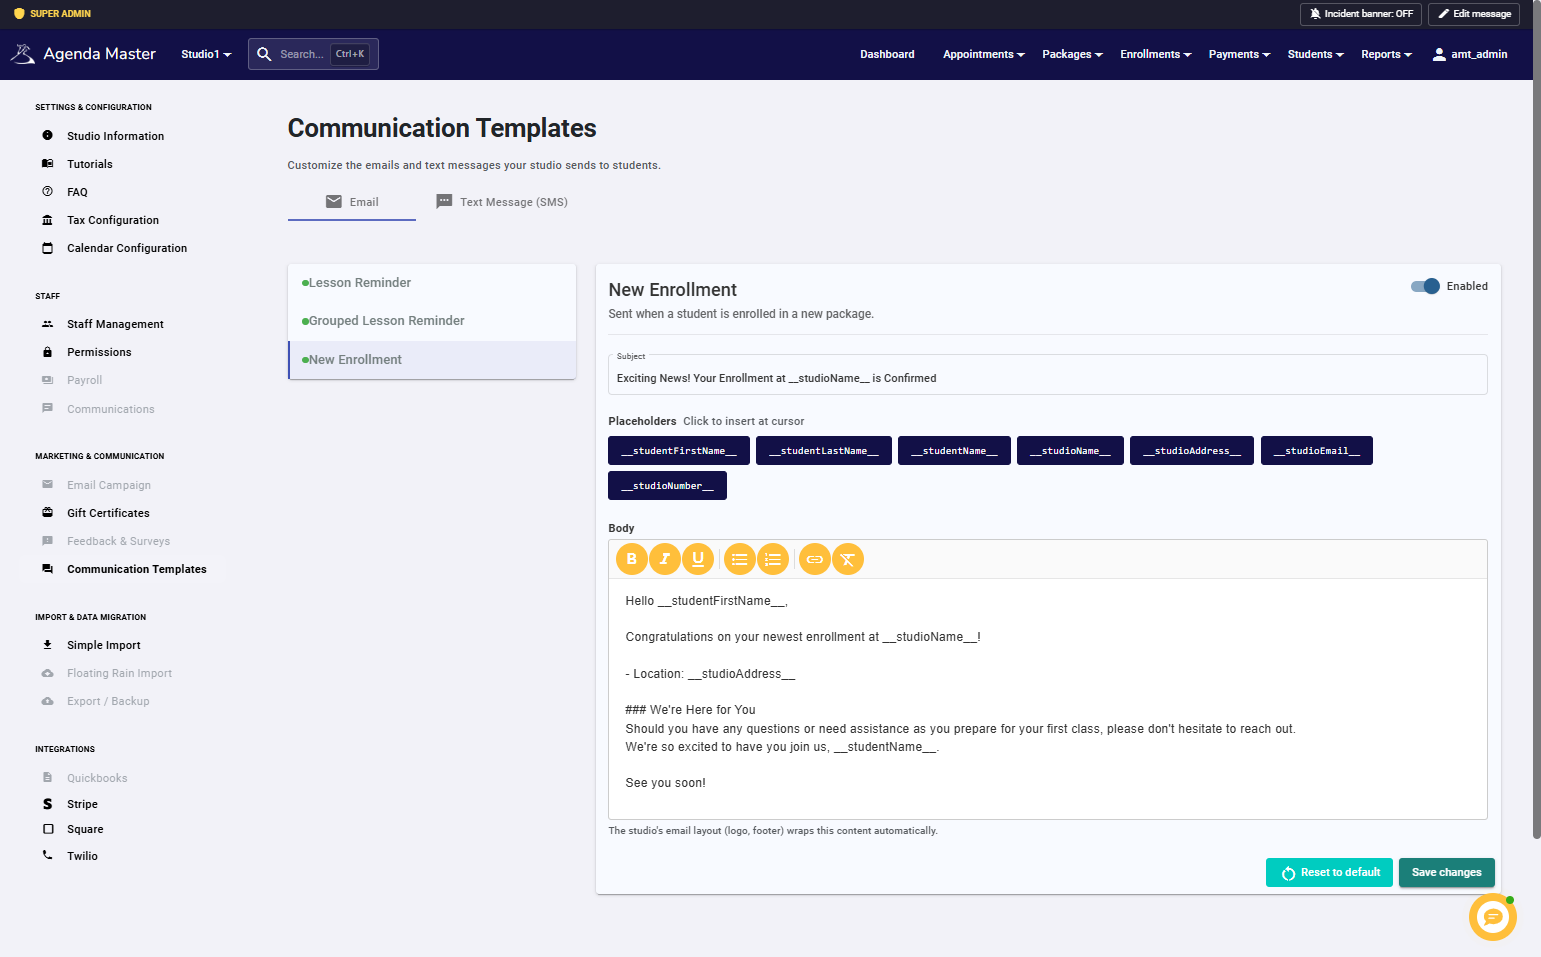Click the Permissions lock icon
Image resolution: width=1541 pixels, height=957 pixels.
click(47, 352)
